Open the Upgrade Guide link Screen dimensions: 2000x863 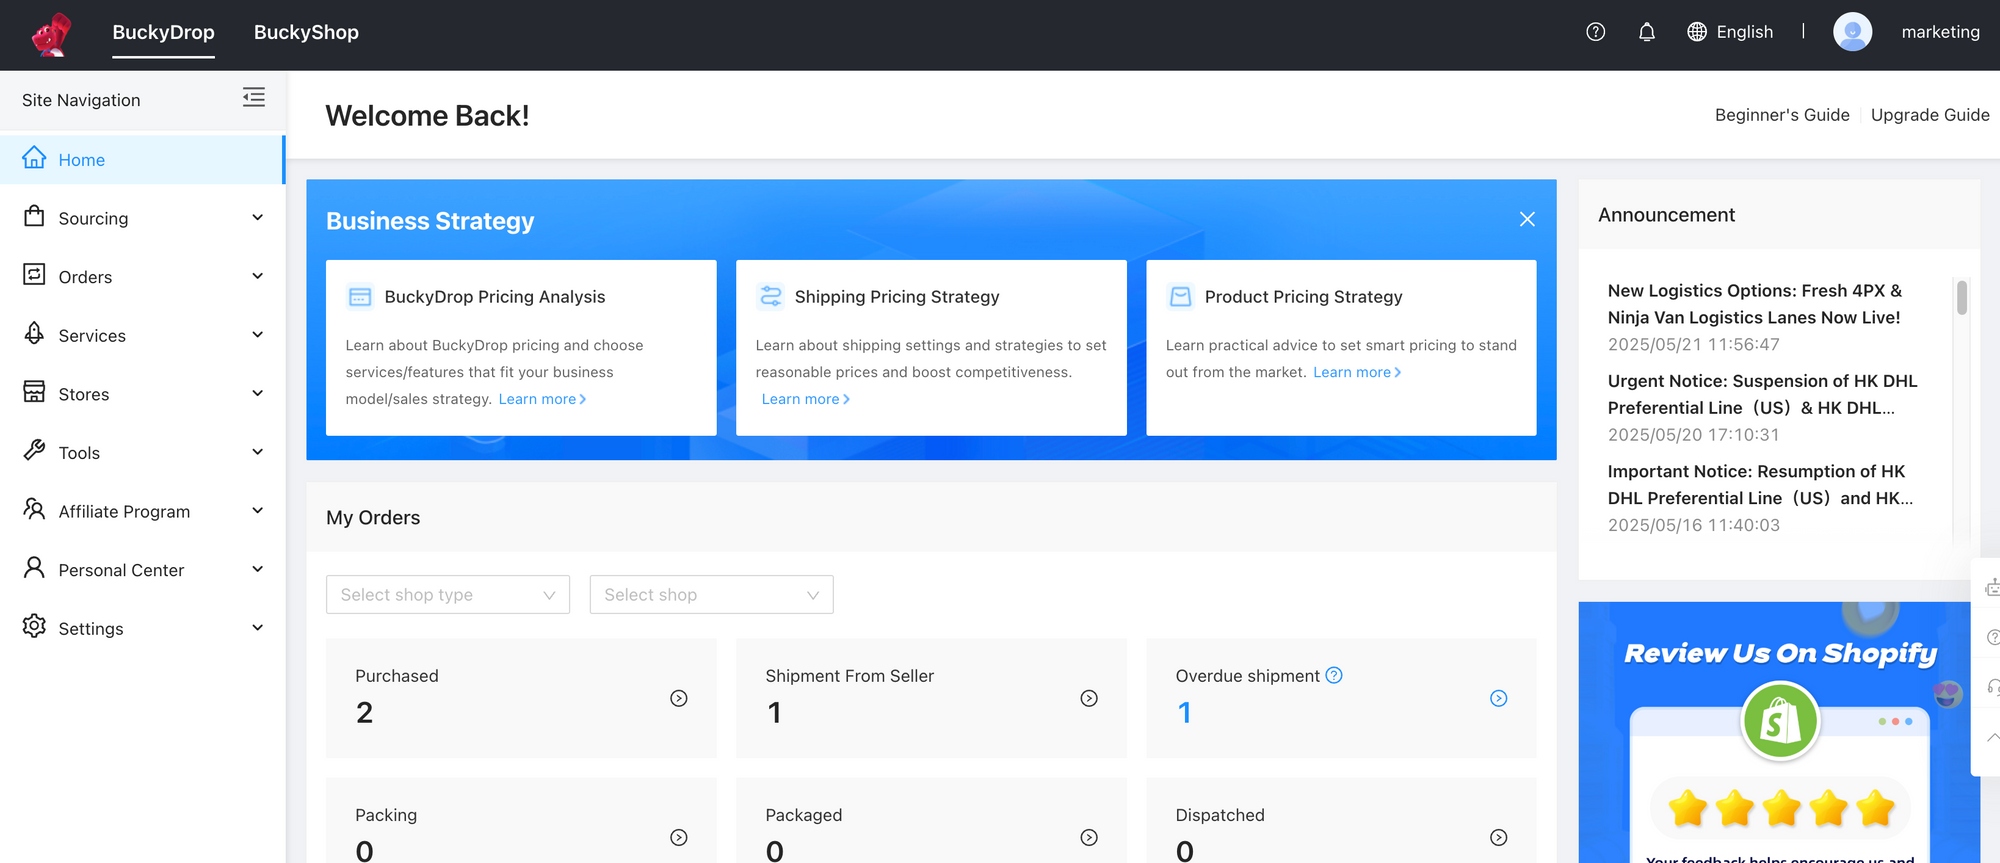click(1930, 115)
